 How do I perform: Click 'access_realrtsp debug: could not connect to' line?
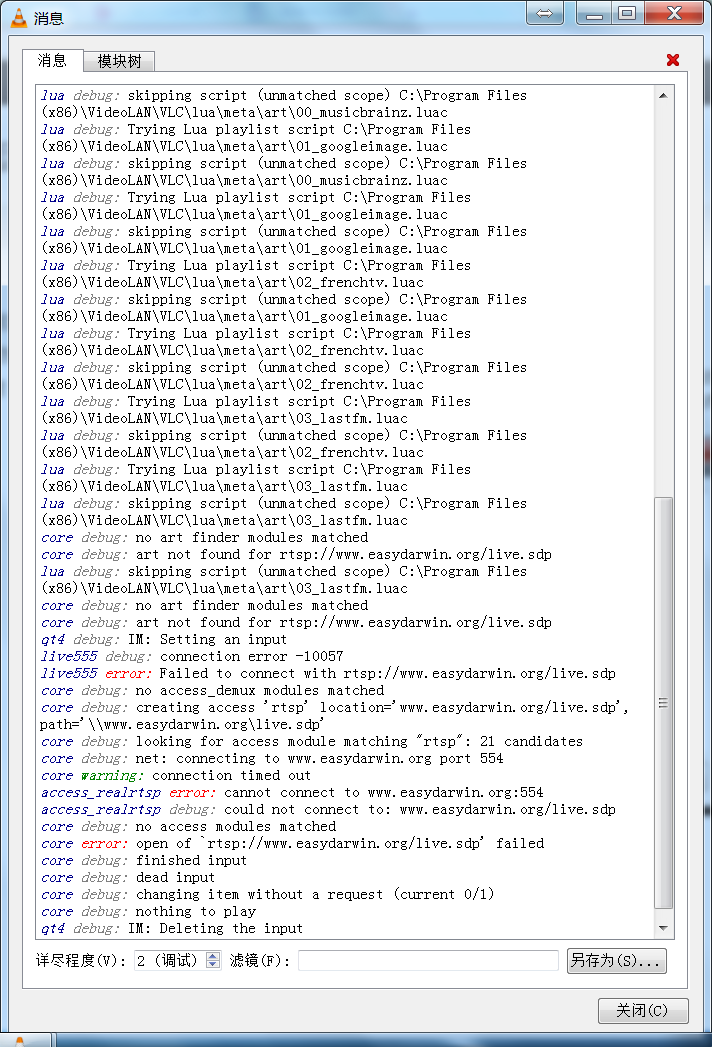click(x=328, y=810)
